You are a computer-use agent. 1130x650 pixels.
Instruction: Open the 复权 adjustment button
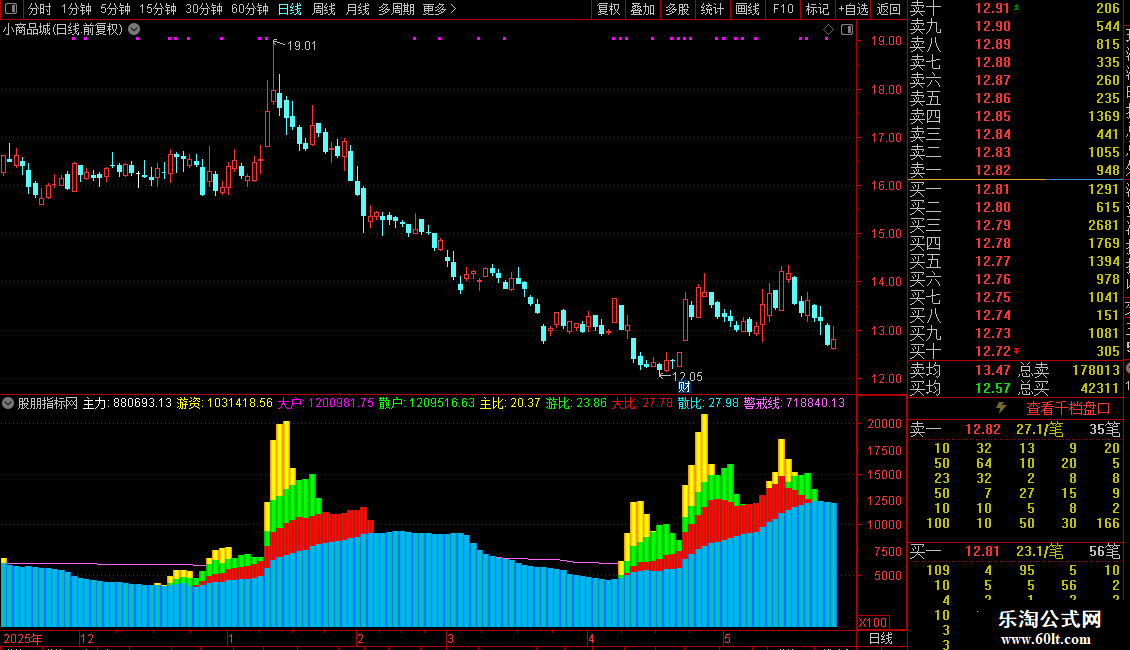608,9
